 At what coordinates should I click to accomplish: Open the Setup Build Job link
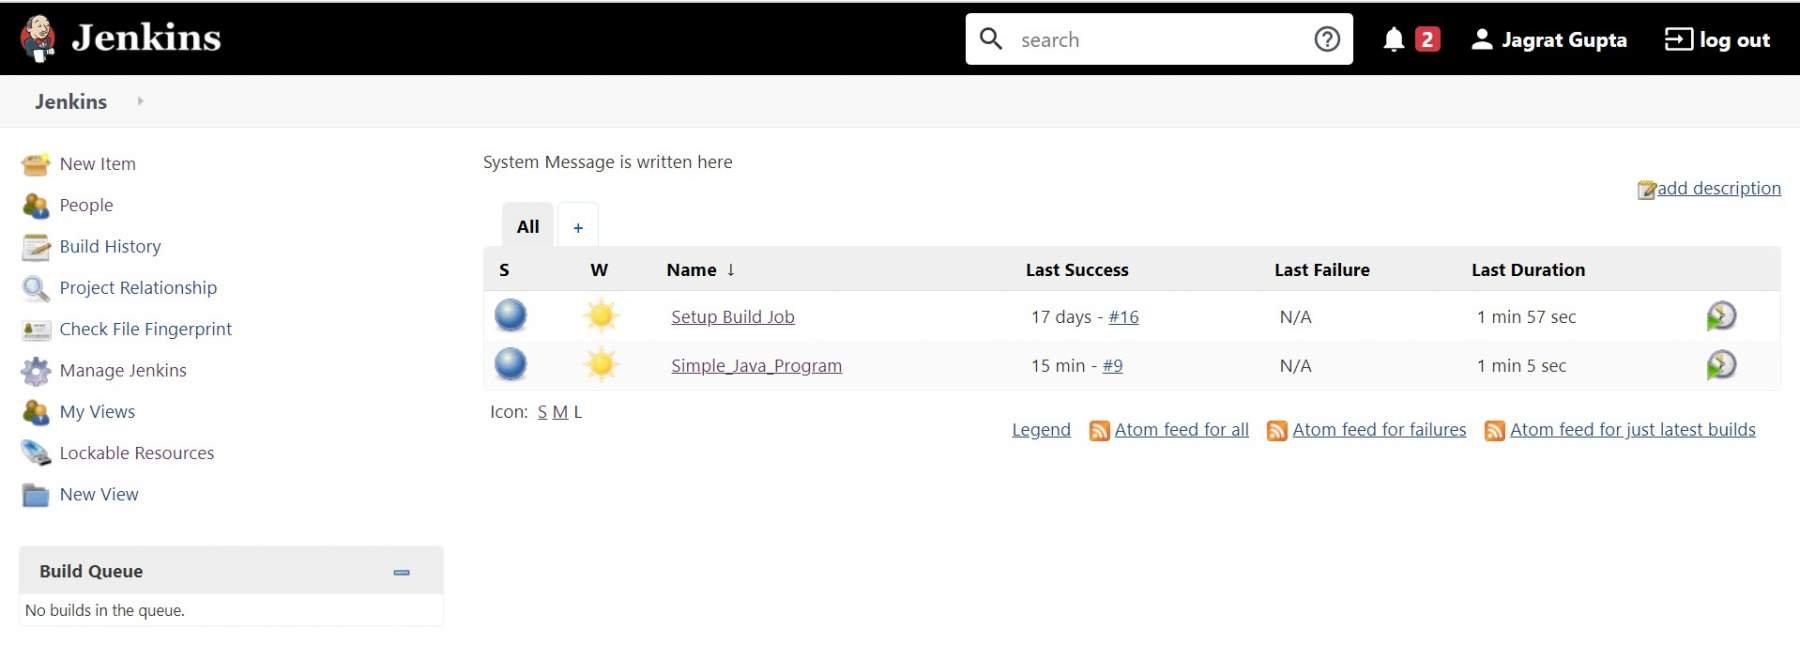coord(733,317)
